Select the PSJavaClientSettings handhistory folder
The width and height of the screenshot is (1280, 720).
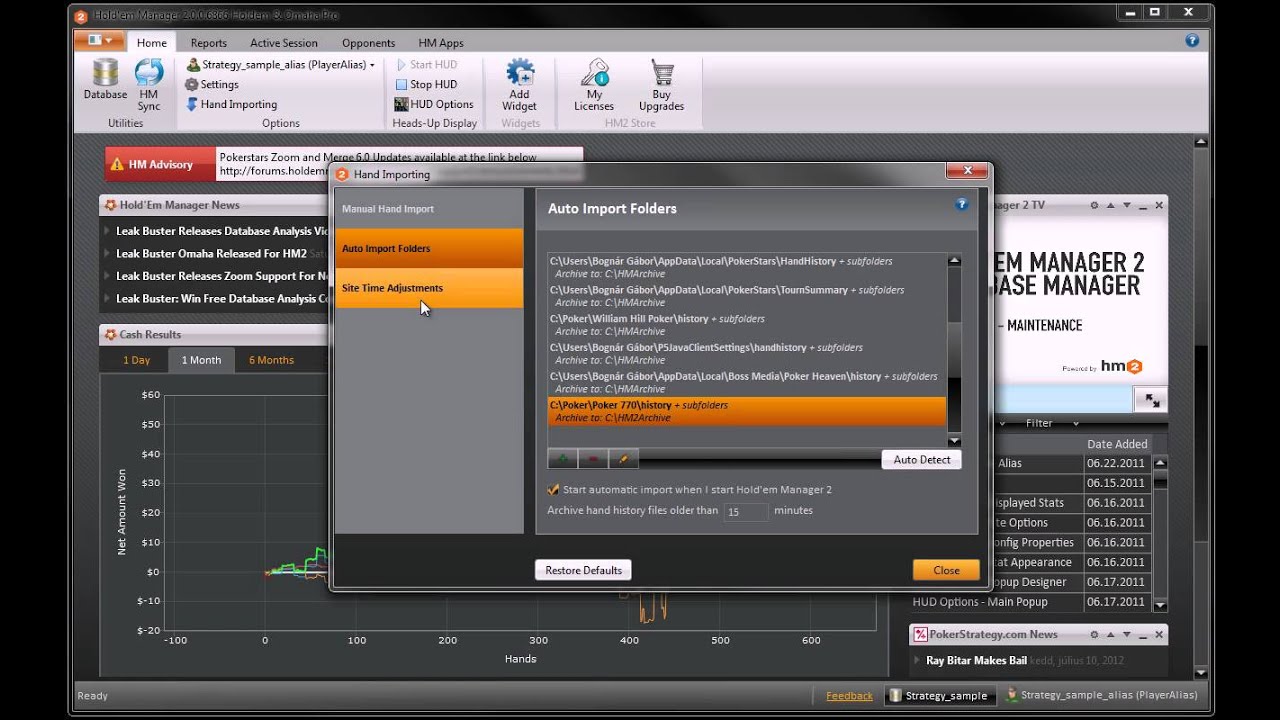pyautogui.click(x=746, y=353)
